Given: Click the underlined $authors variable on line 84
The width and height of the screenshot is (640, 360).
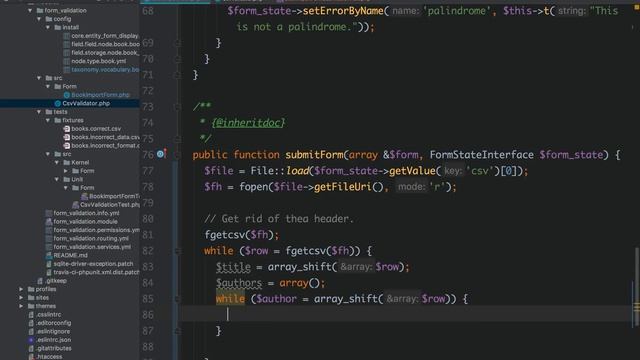Looking at the screenshot, I should pyautogui.click(x=239, y=283).
